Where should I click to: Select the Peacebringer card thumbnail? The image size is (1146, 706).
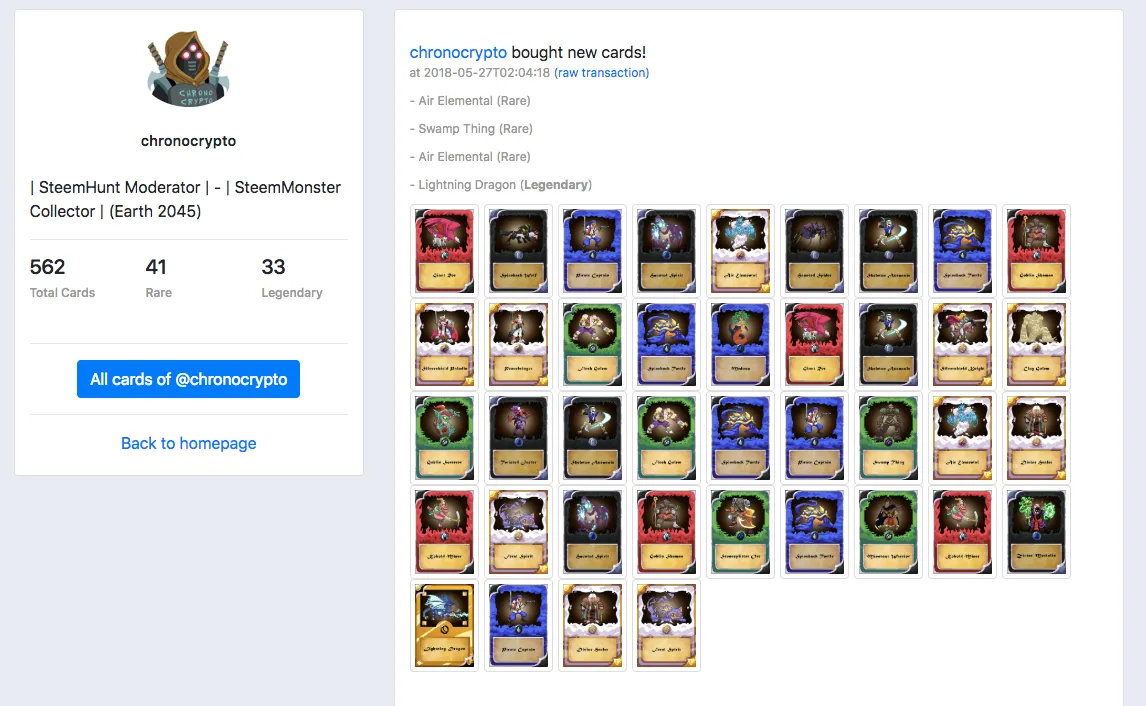(x=518, y=345)
